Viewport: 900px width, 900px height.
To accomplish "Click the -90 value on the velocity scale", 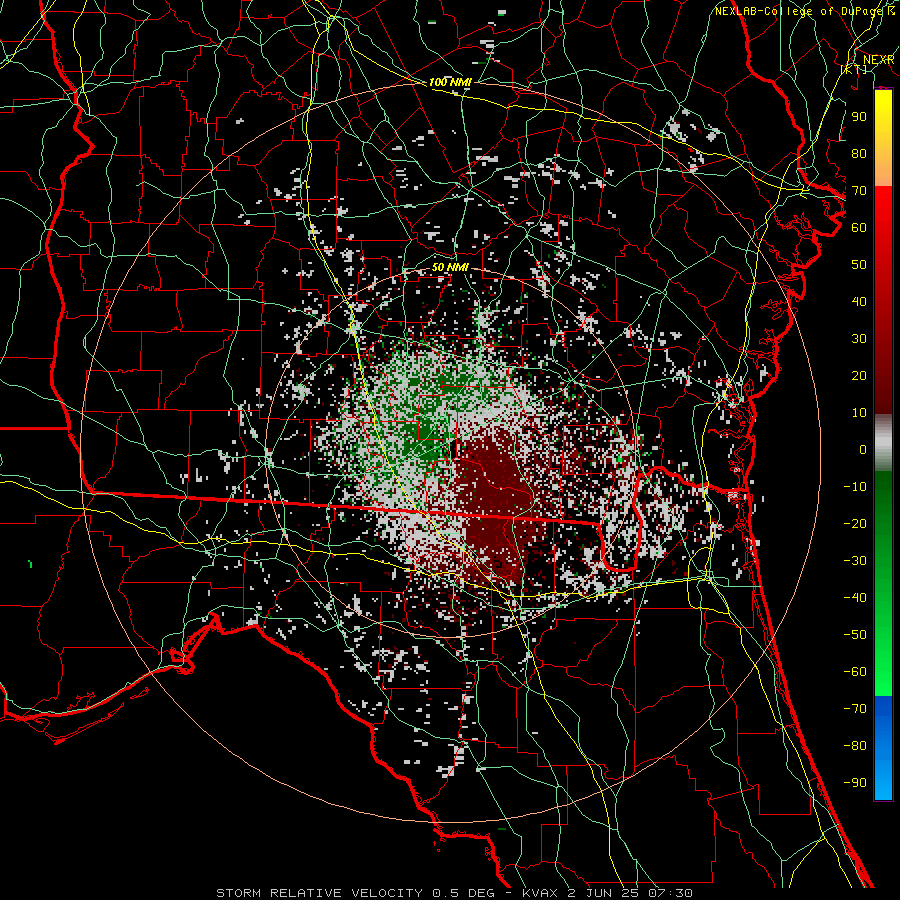I will [x=855, y=783].
